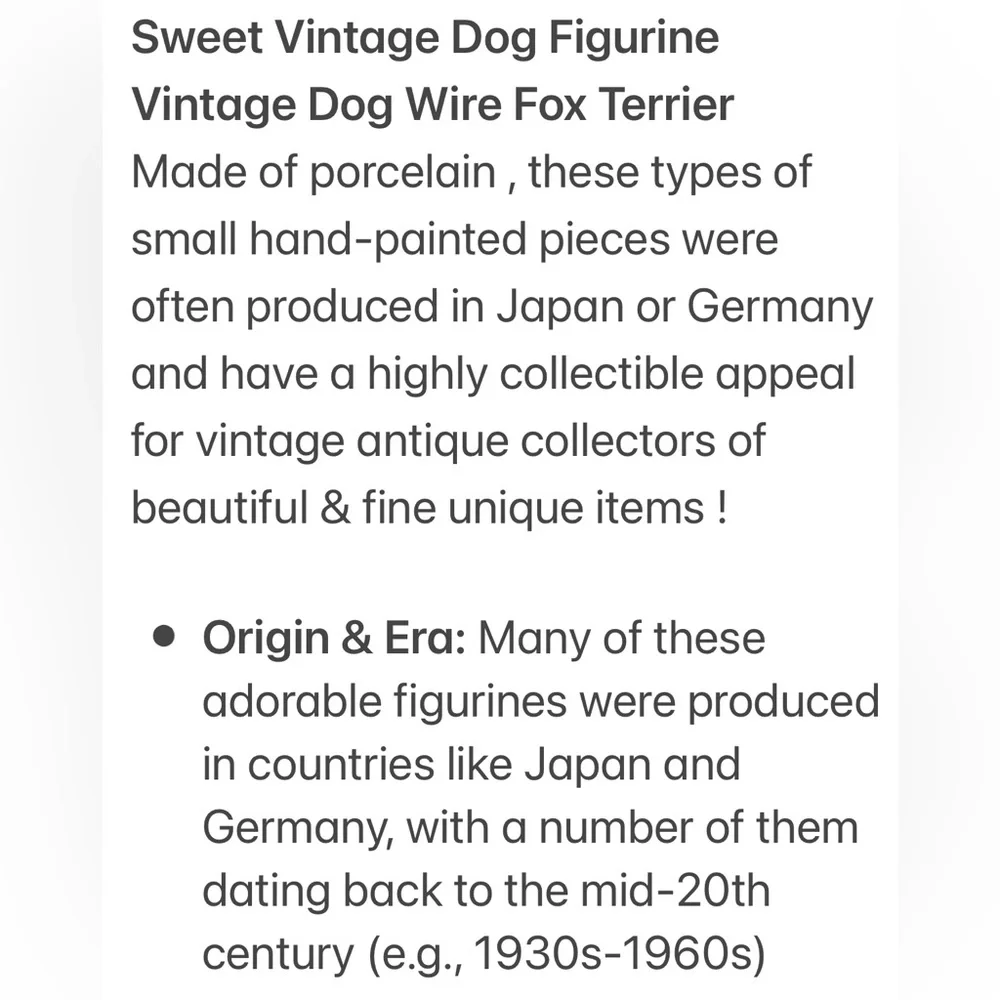The width and height of the screenshot is (1000, 1000).
Task: Click the word "hand-painted" in the paragraph
Action: [388, 240]
